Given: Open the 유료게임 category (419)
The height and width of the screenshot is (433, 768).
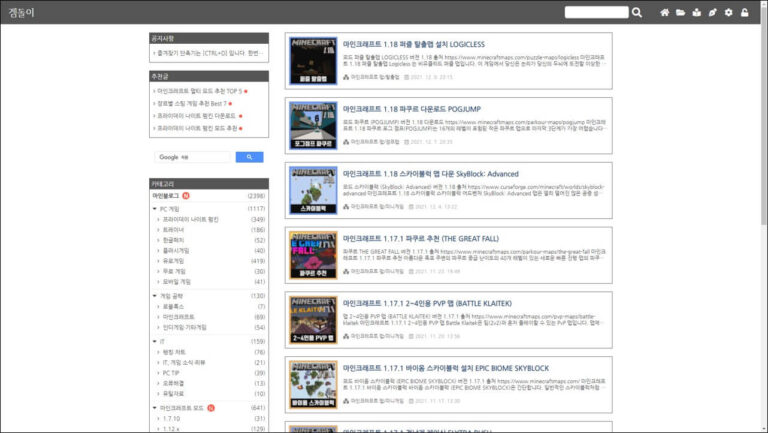Looking at the screenshot, I should coord(173,261).
